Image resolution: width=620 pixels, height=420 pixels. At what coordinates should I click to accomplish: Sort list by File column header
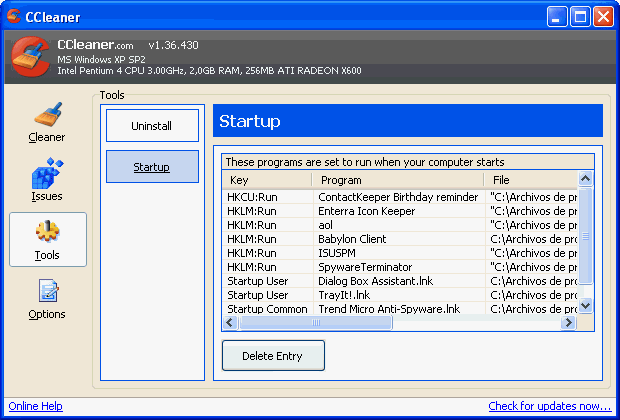tap(531, 180)
